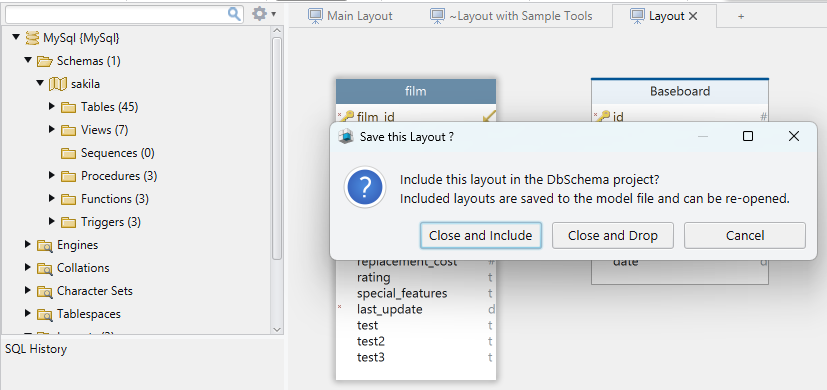Click the Views folder icon
Image resolution: width=827 pixels, height=390 pixels.
coord(69,130)
